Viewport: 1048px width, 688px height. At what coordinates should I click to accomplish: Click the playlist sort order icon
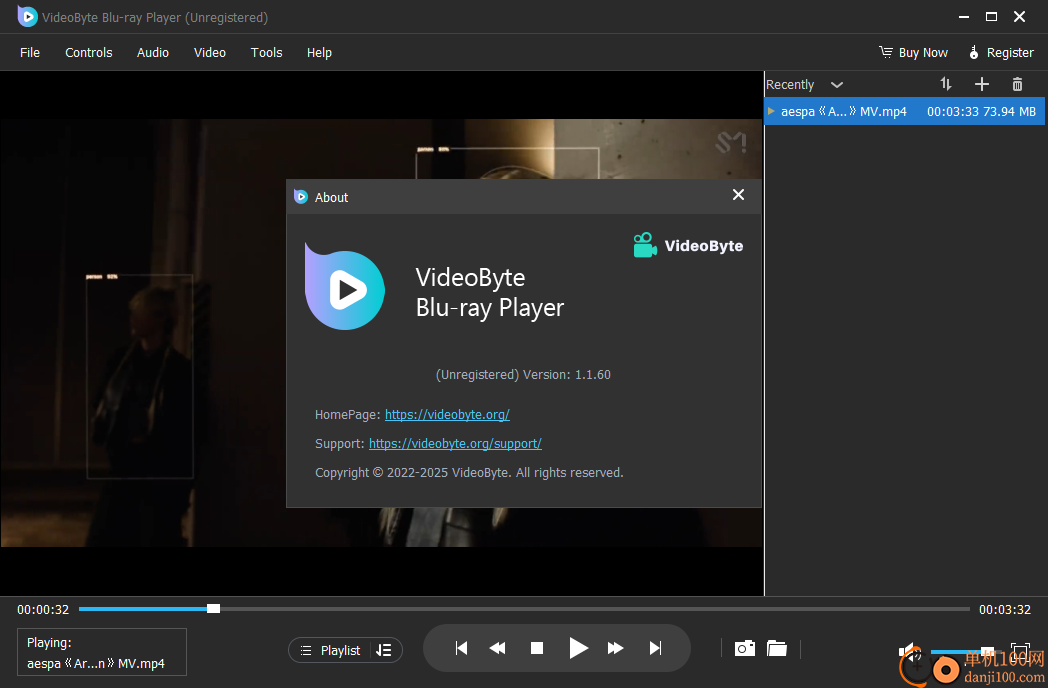[x=946, y=84]
